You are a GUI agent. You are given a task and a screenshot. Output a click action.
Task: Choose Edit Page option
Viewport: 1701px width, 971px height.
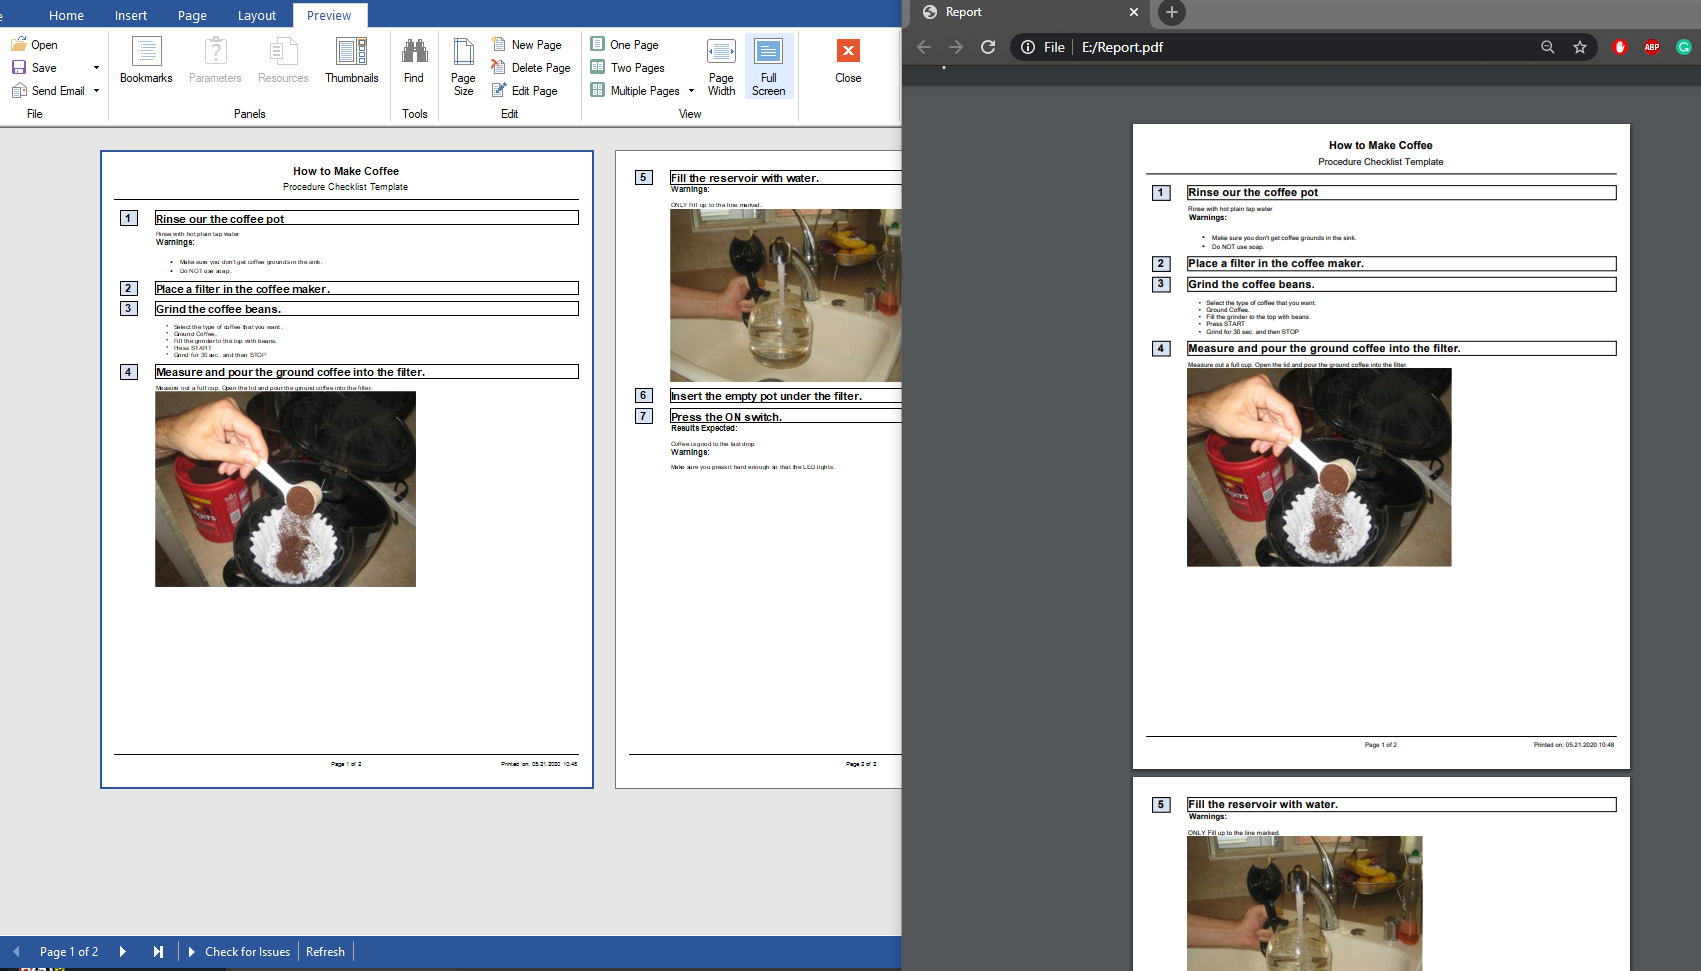click(525, 90)
